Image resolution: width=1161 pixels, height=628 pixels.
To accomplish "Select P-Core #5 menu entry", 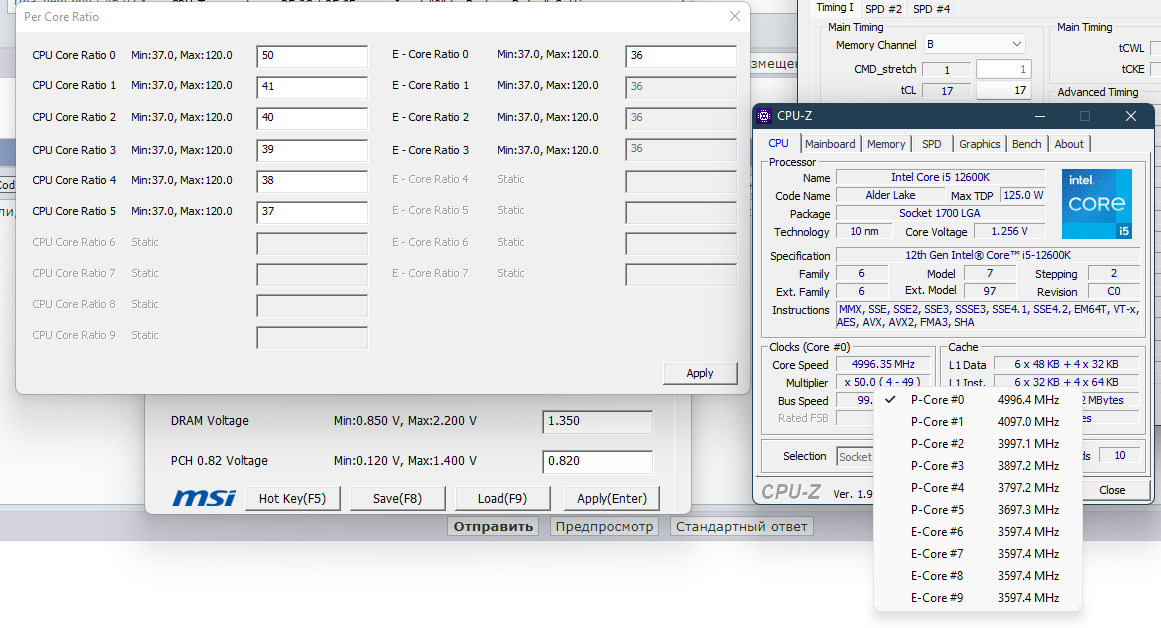I will pos(977,510).
